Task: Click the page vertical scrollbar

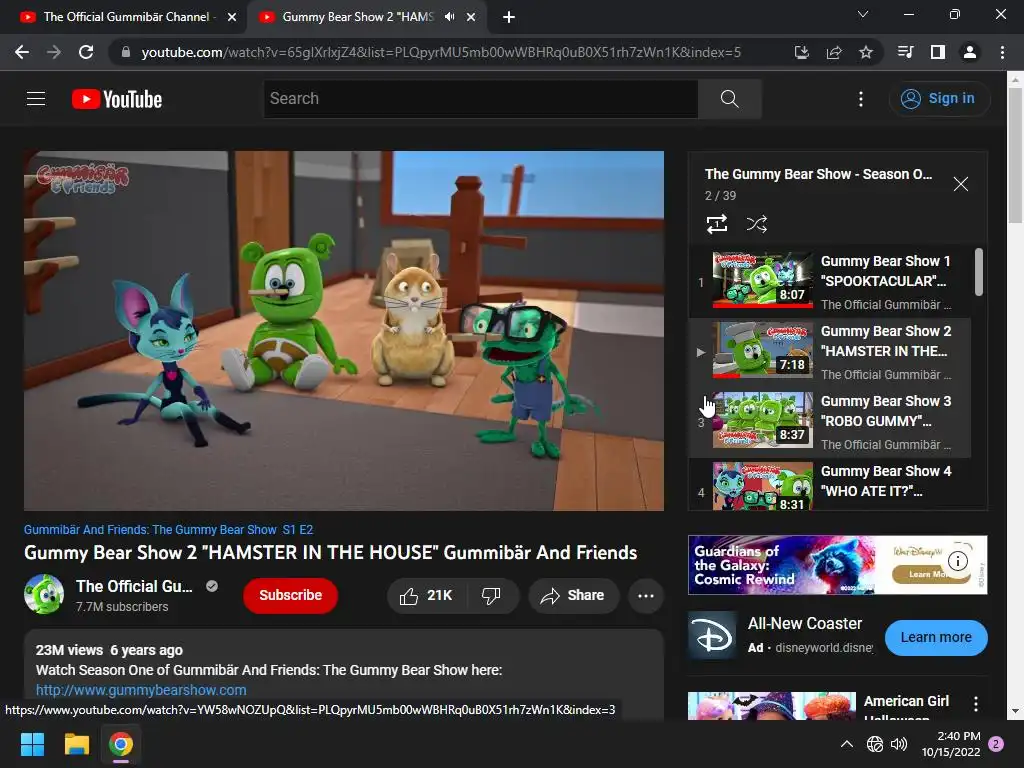Action: click(1015, 155)
